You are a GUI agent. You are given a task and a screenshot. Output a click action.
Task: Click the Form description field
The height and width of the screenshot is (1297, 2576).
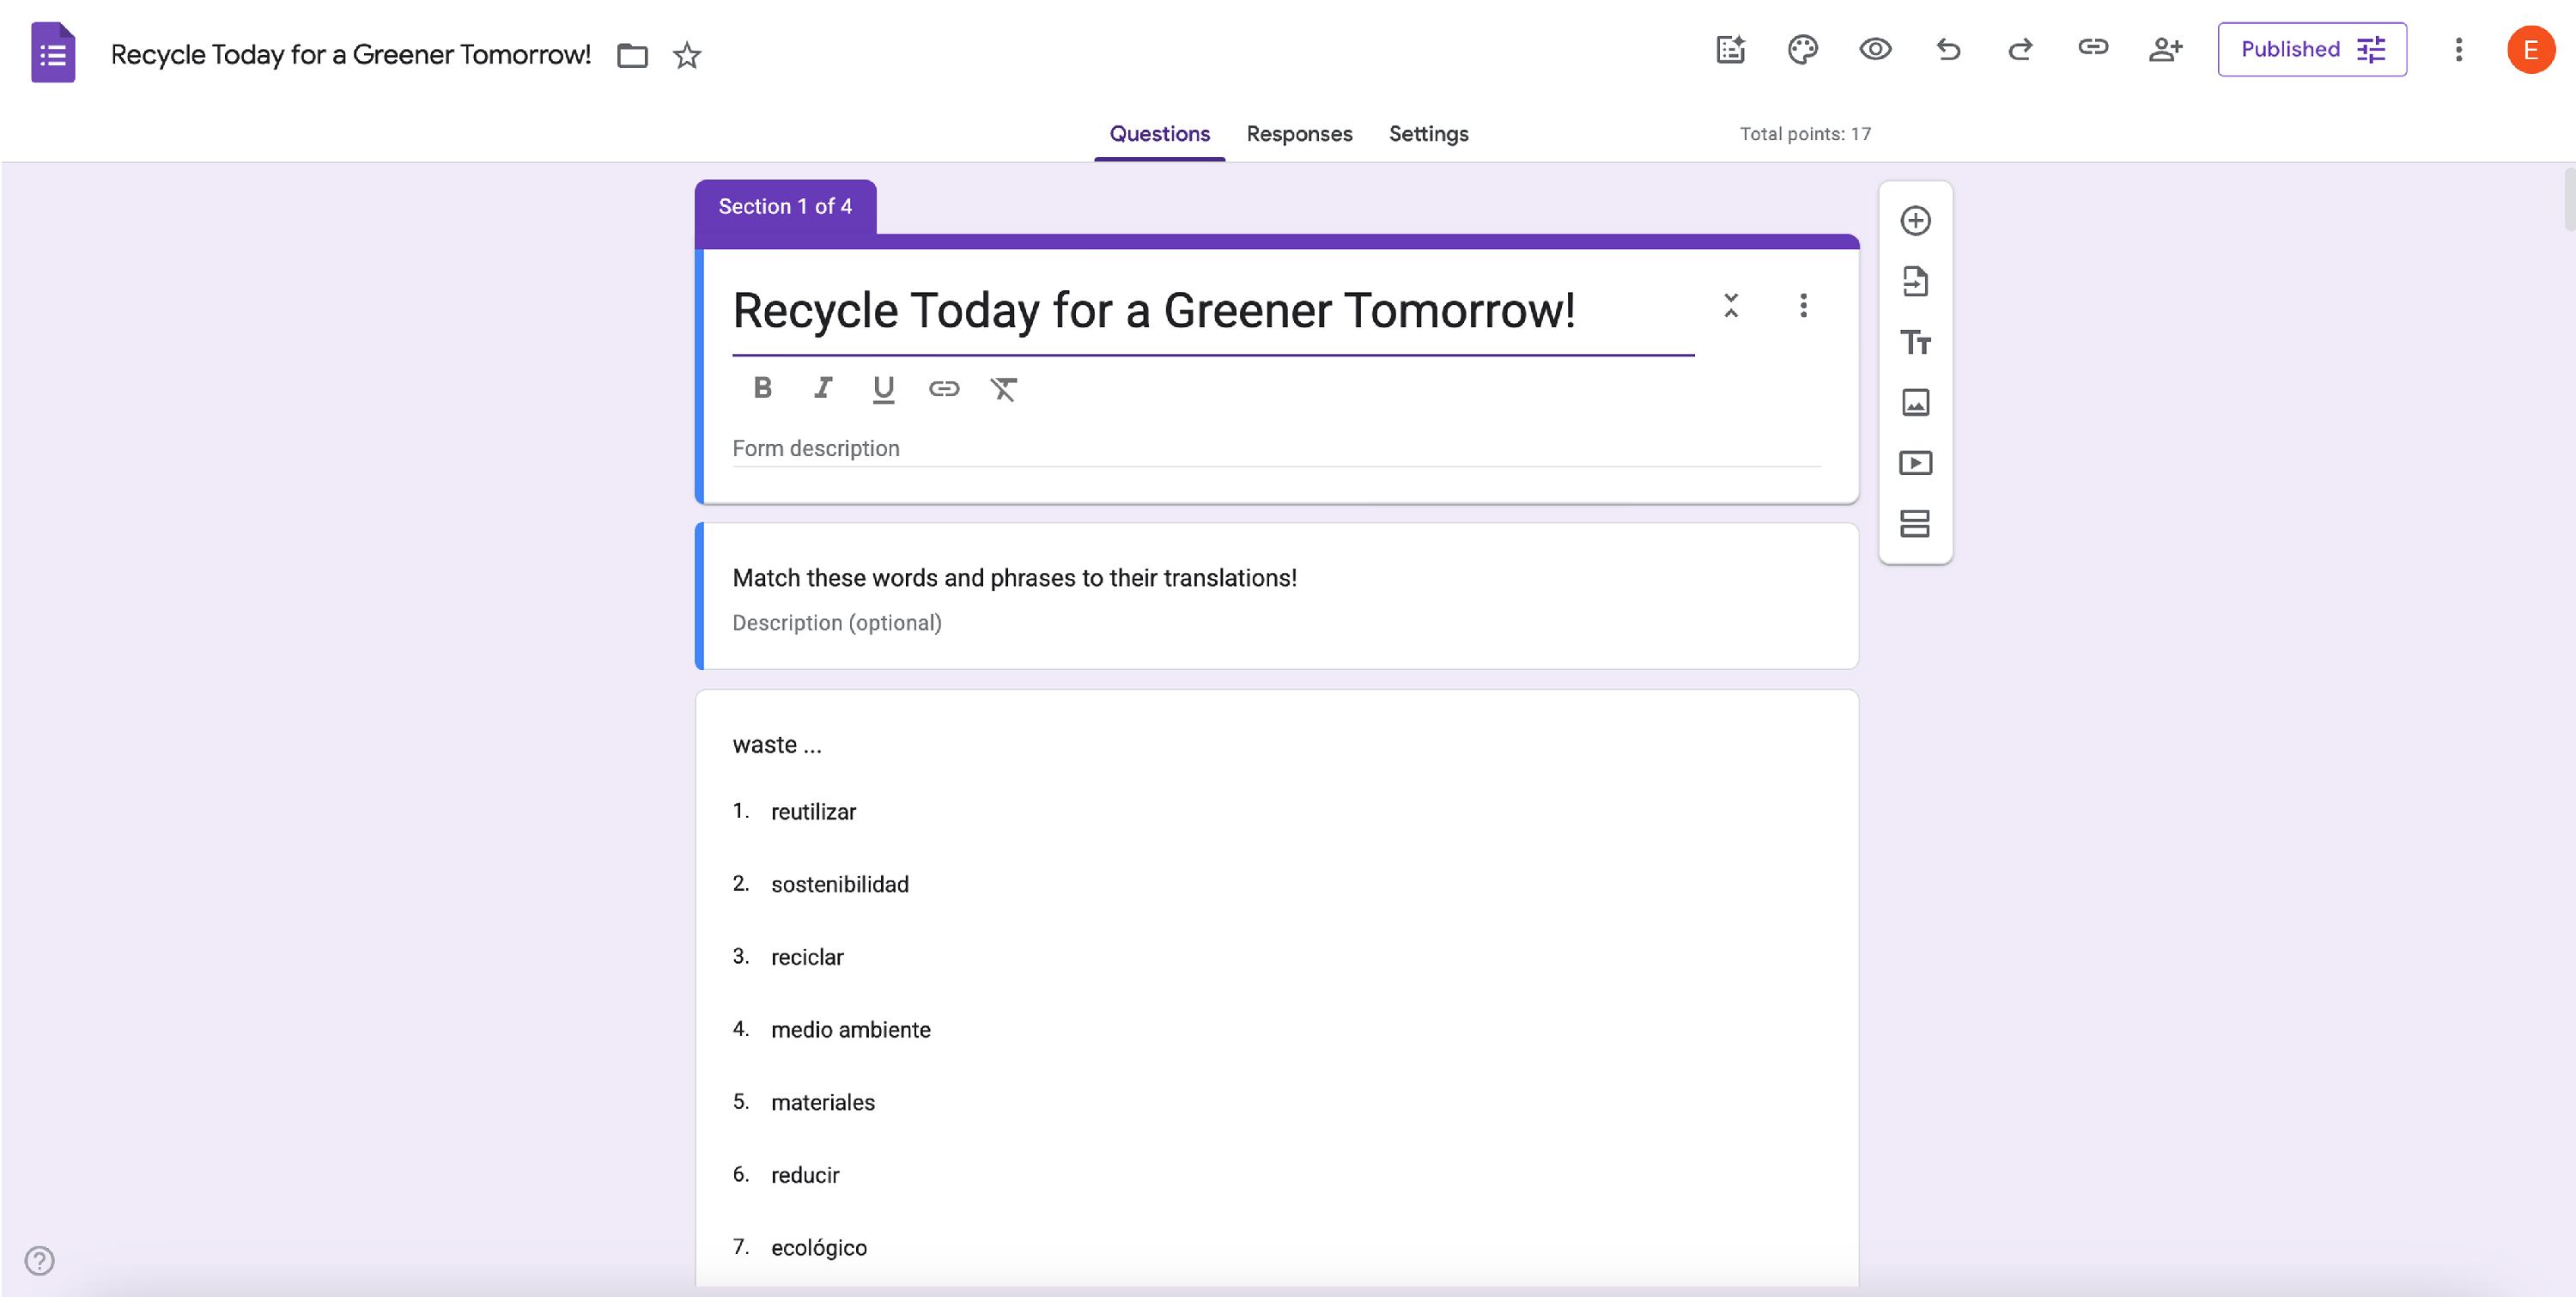[1276, 449]
